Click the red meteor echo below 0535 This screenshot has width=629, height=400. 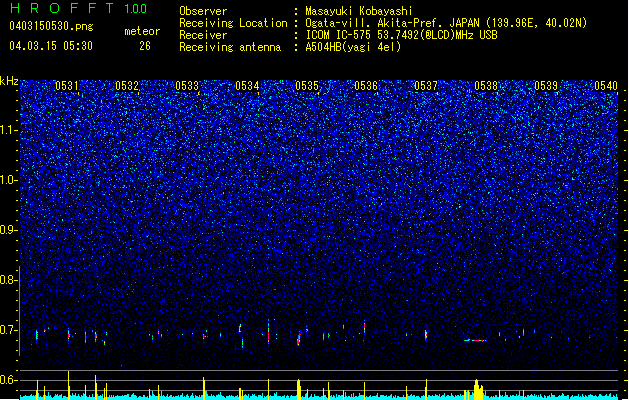(x=298, y=339)
